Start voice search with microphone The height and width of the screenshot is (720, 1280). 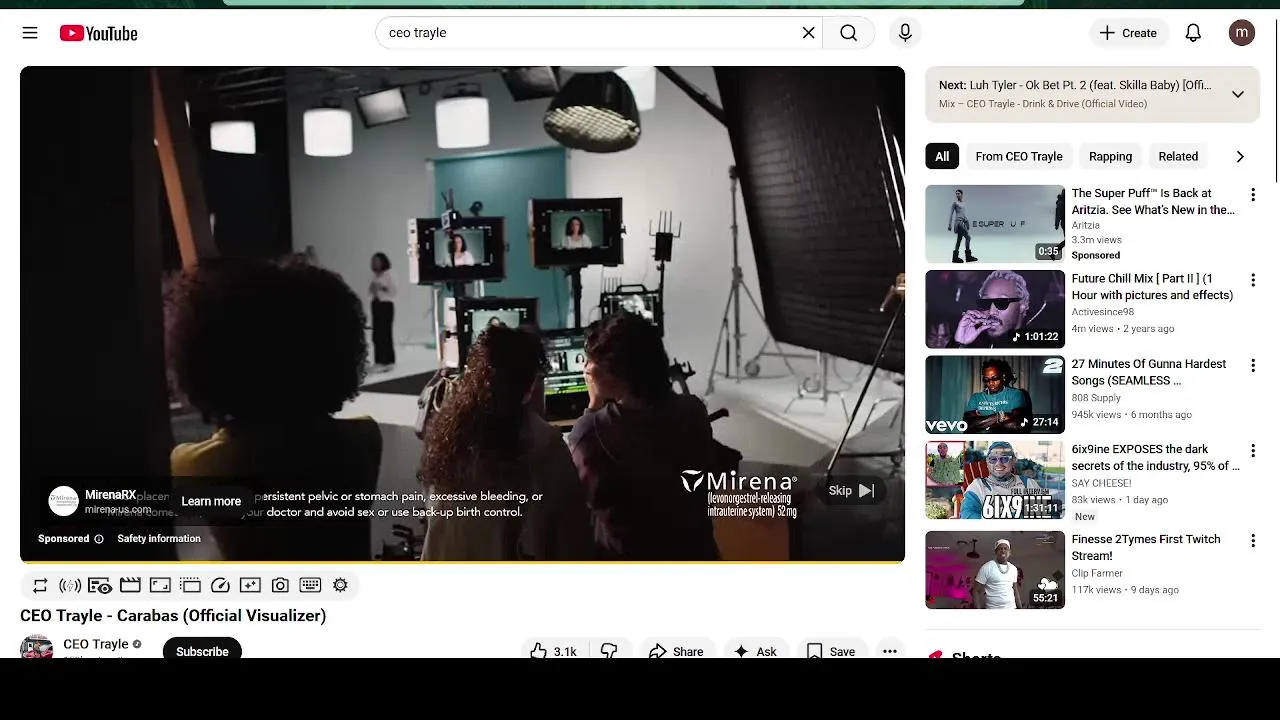pyautogui.click(x=905, y=33)
